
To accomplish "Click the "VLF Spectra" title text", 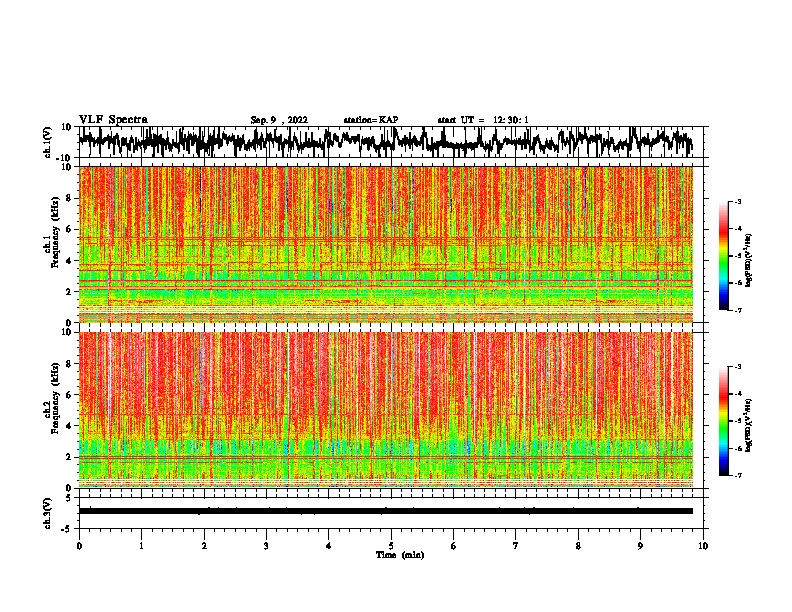I will [x=113, y=120].
